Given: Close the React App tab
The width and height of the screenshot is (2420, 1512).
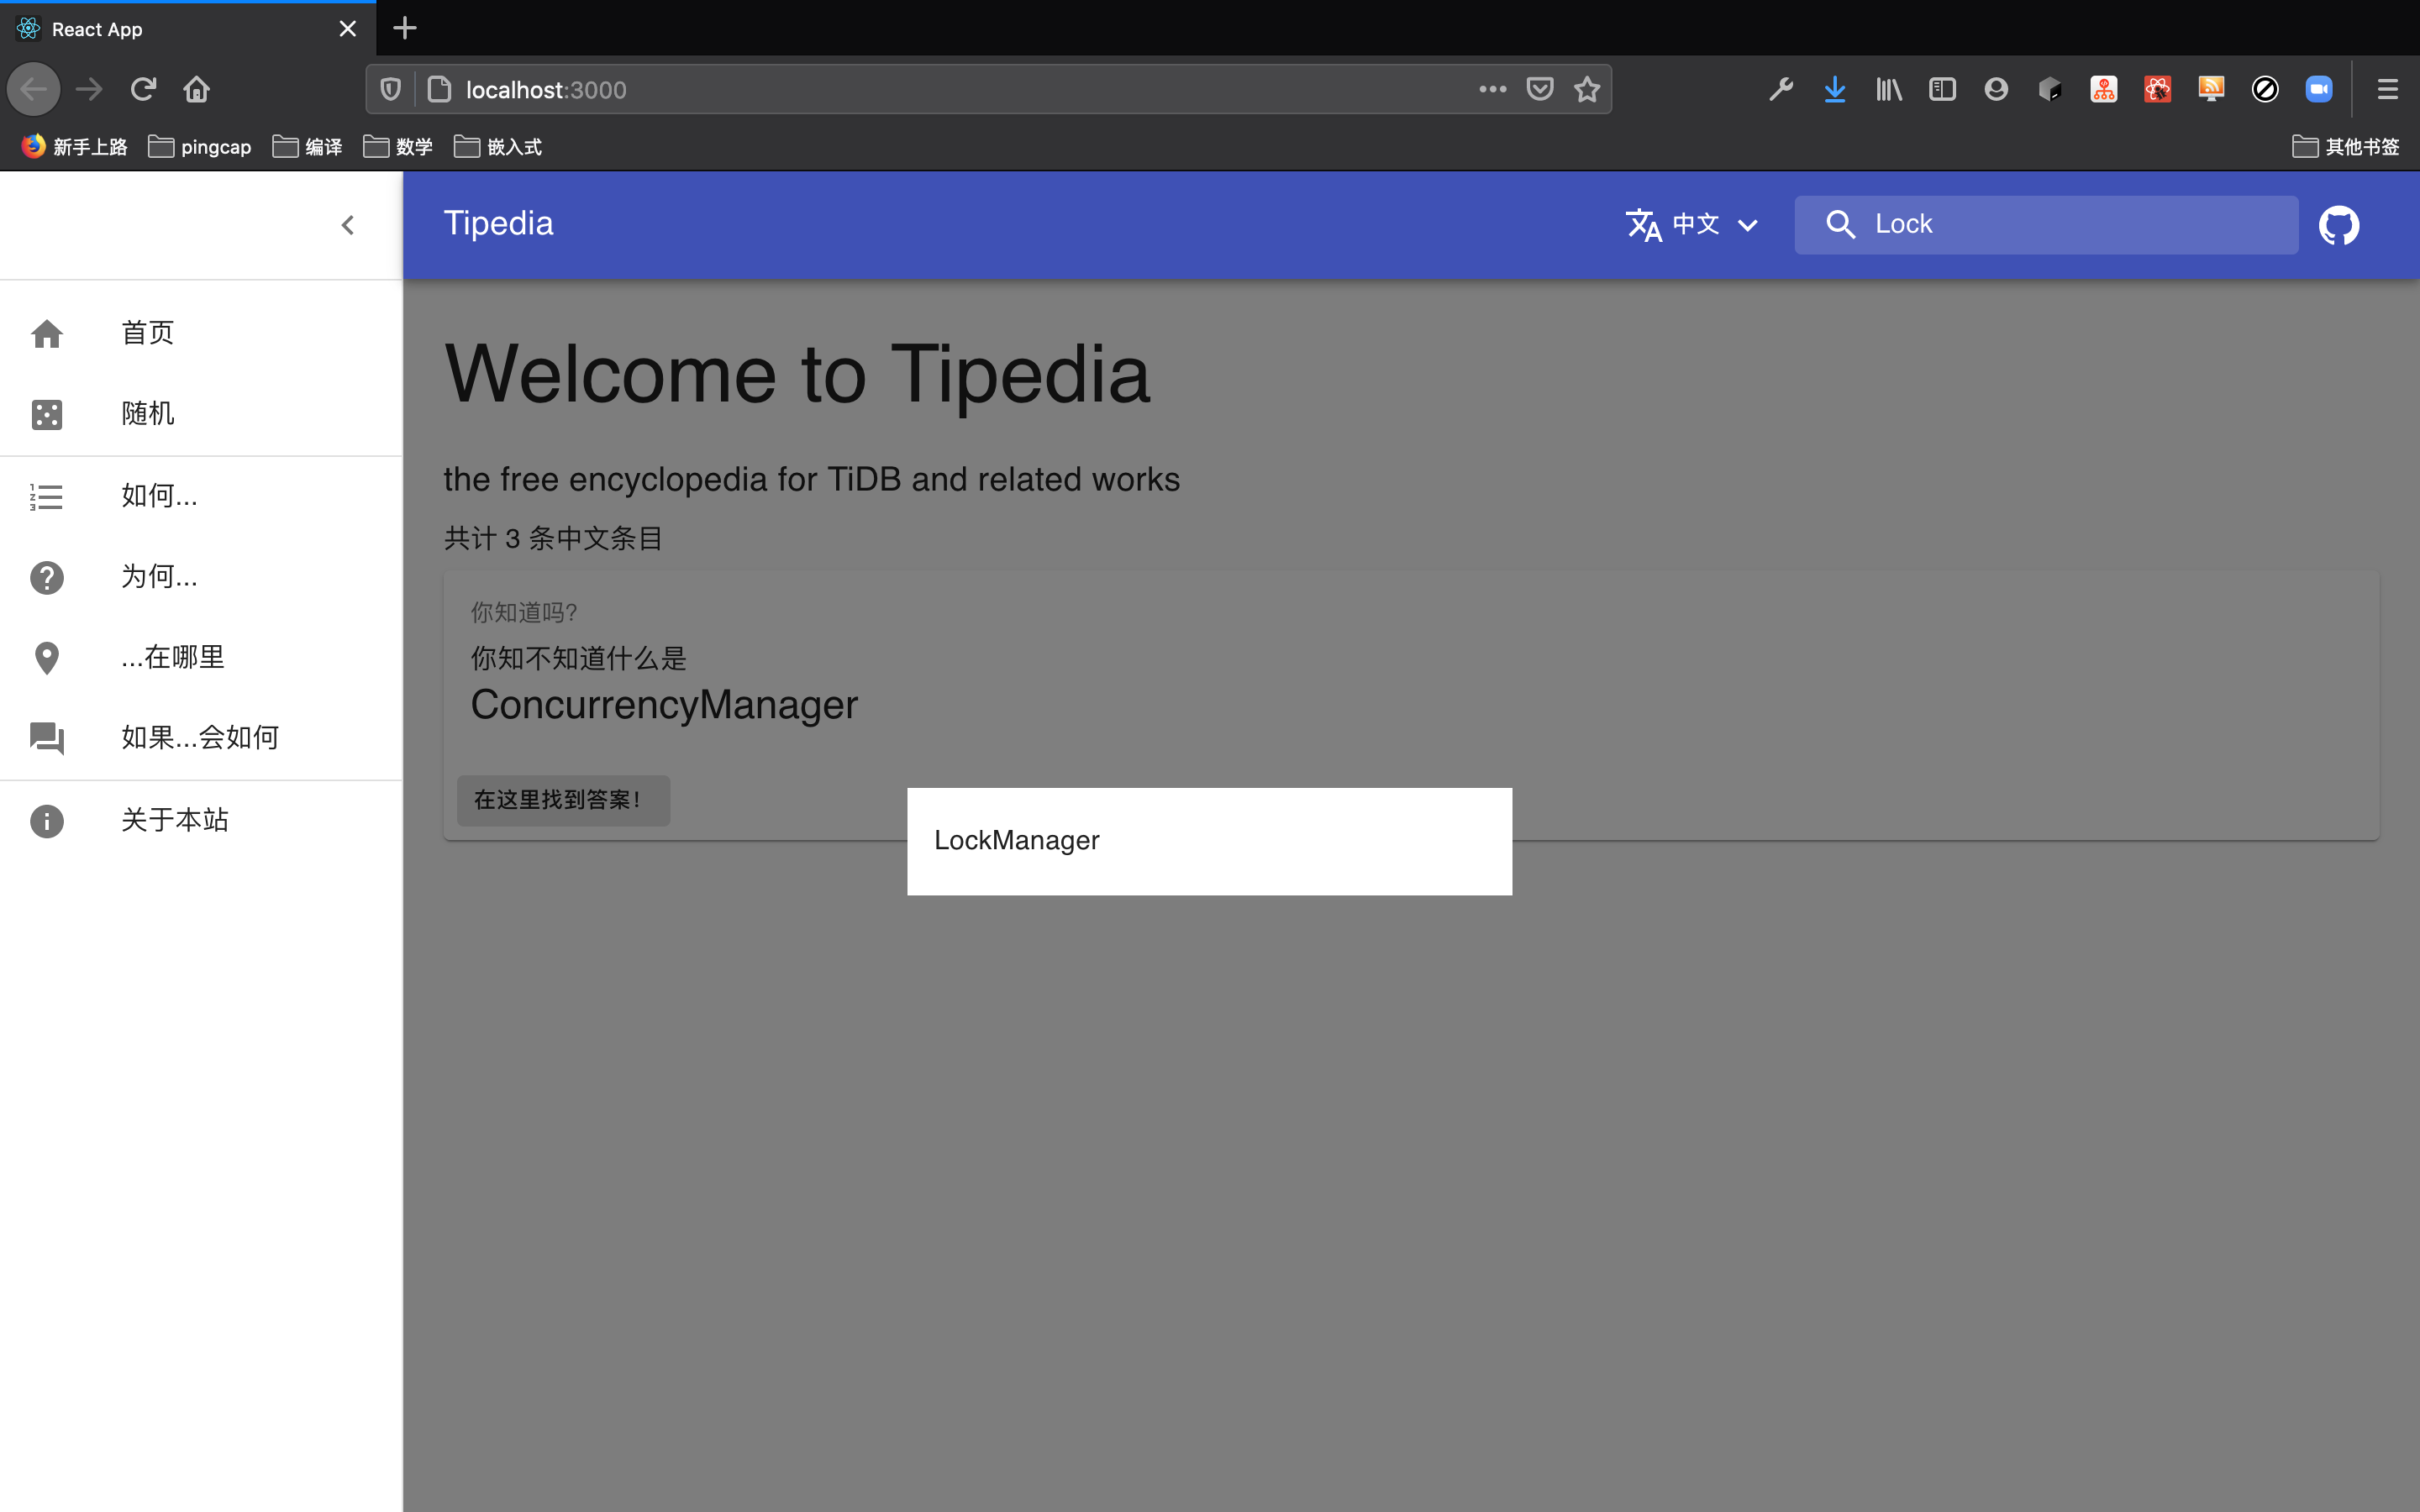Looking at the screenshot, I should [347, 29].
